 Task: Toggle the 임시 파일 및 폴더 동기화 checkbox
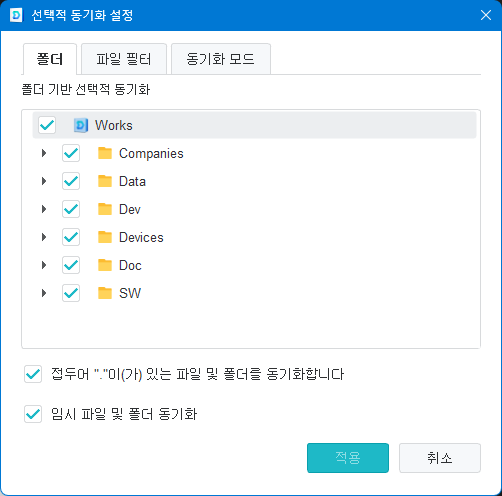pos(33,414)
